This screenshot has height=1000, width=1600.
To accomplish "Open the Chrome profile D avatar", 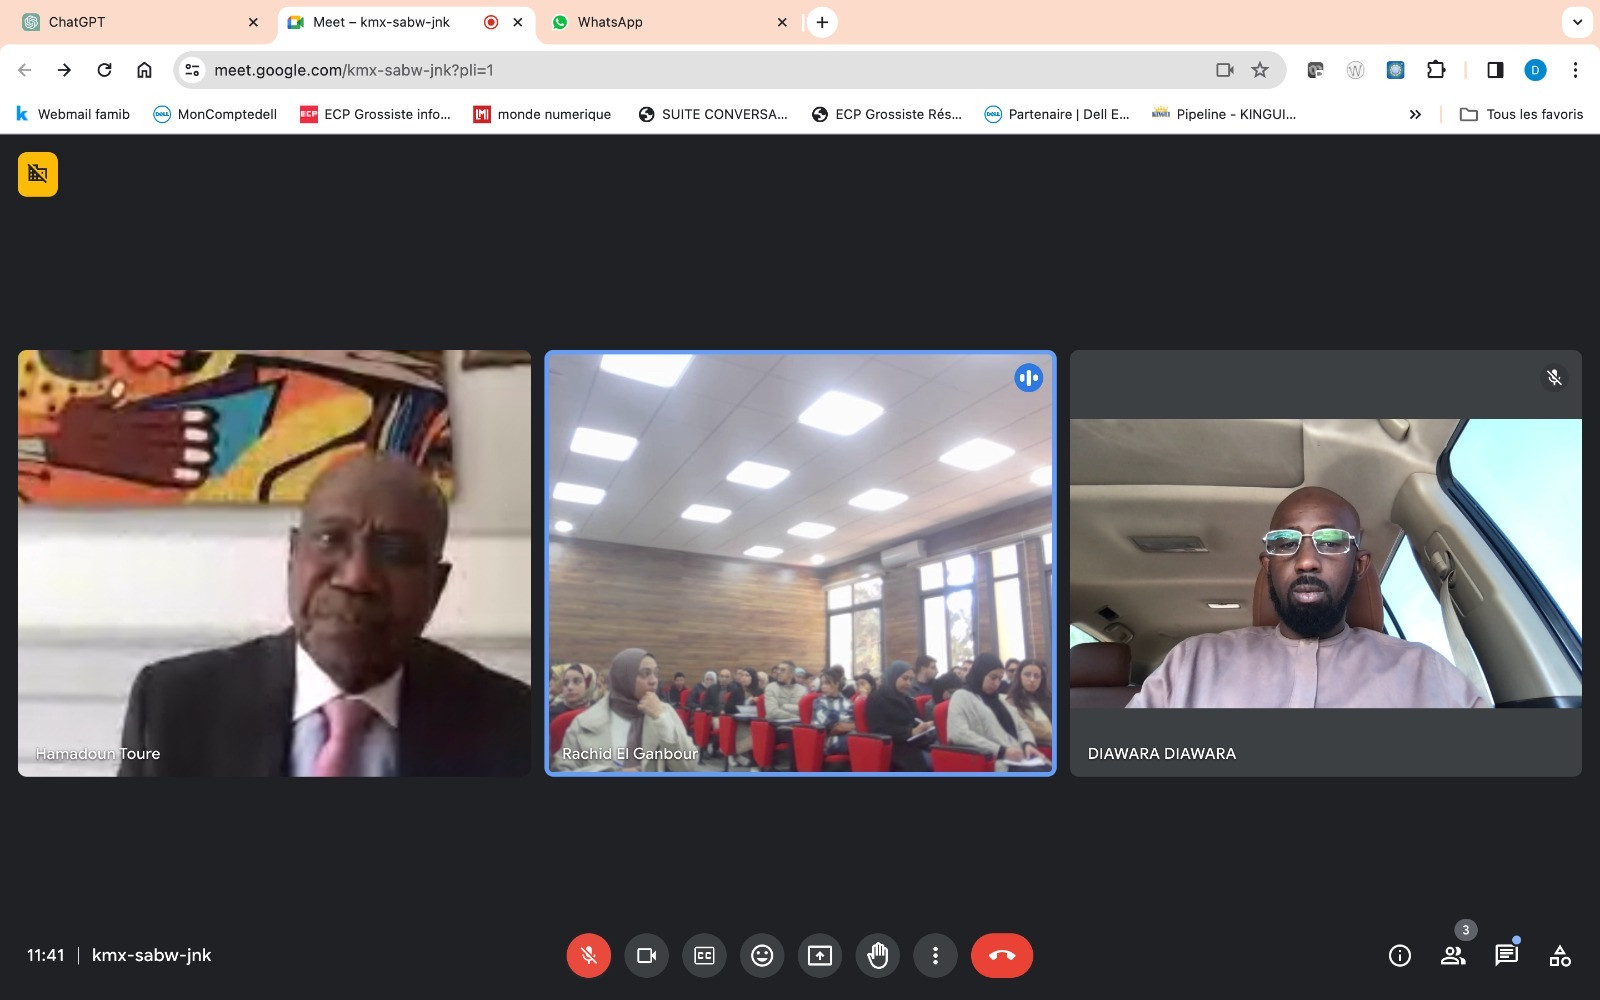I will coord(1535,70).
